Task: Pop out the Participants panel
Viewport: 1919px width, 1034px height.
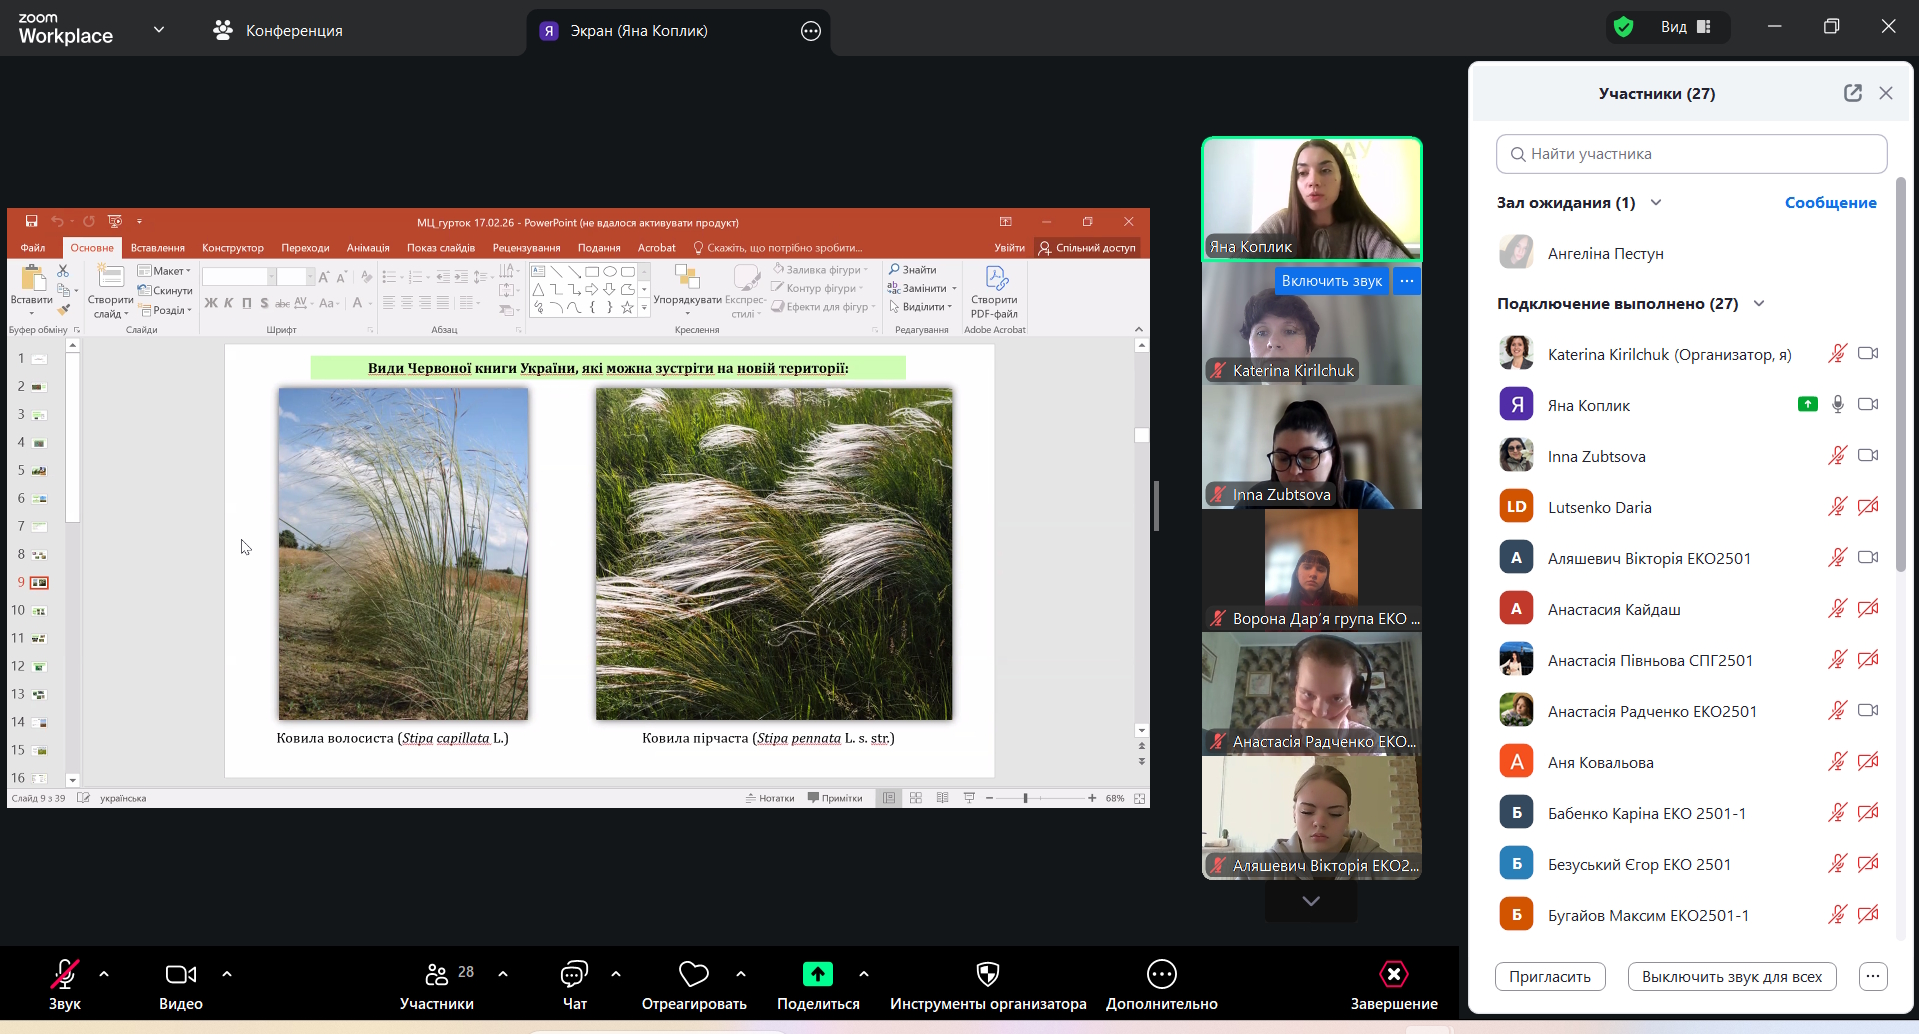Action: click(x=1852, y=93)
